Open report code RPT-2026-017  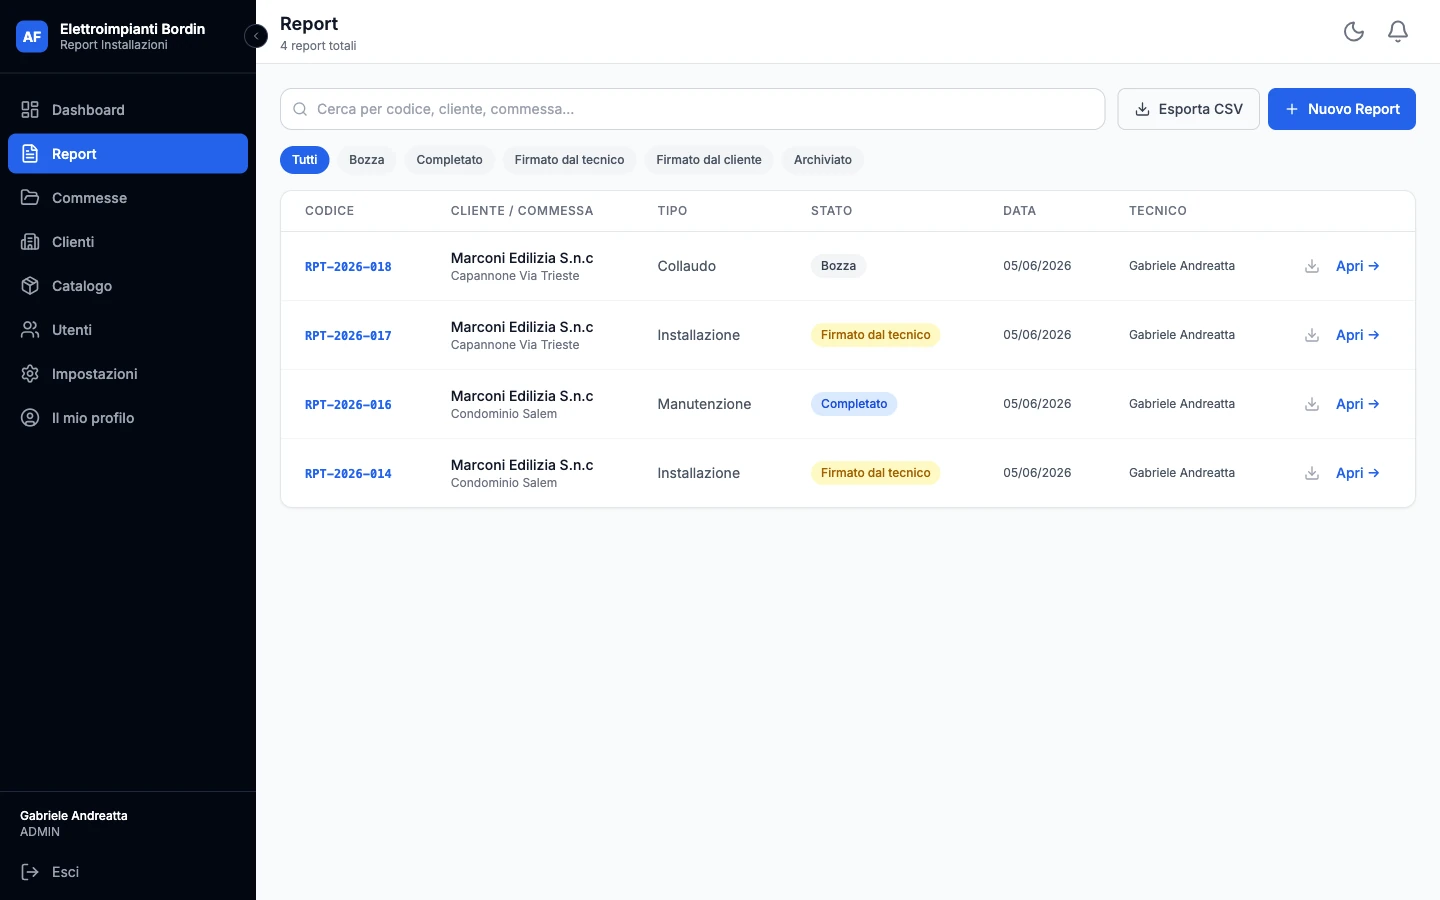(348, 336)
